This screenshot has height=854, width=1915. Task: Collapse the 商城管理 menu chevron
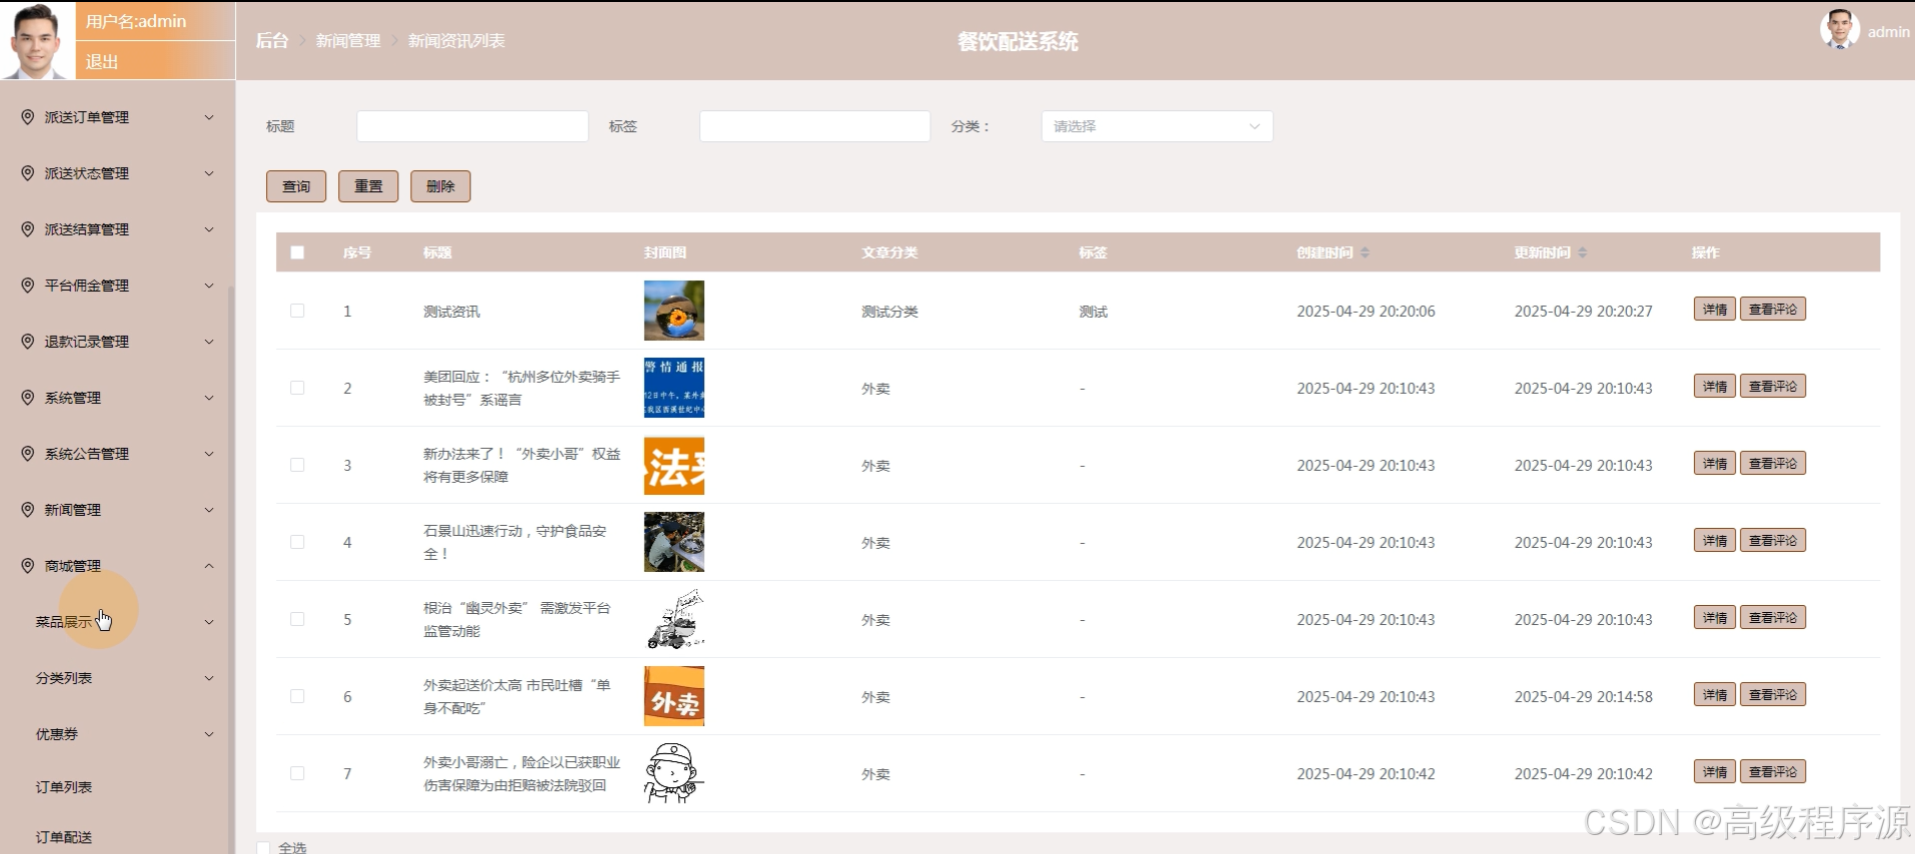(209, 565)
